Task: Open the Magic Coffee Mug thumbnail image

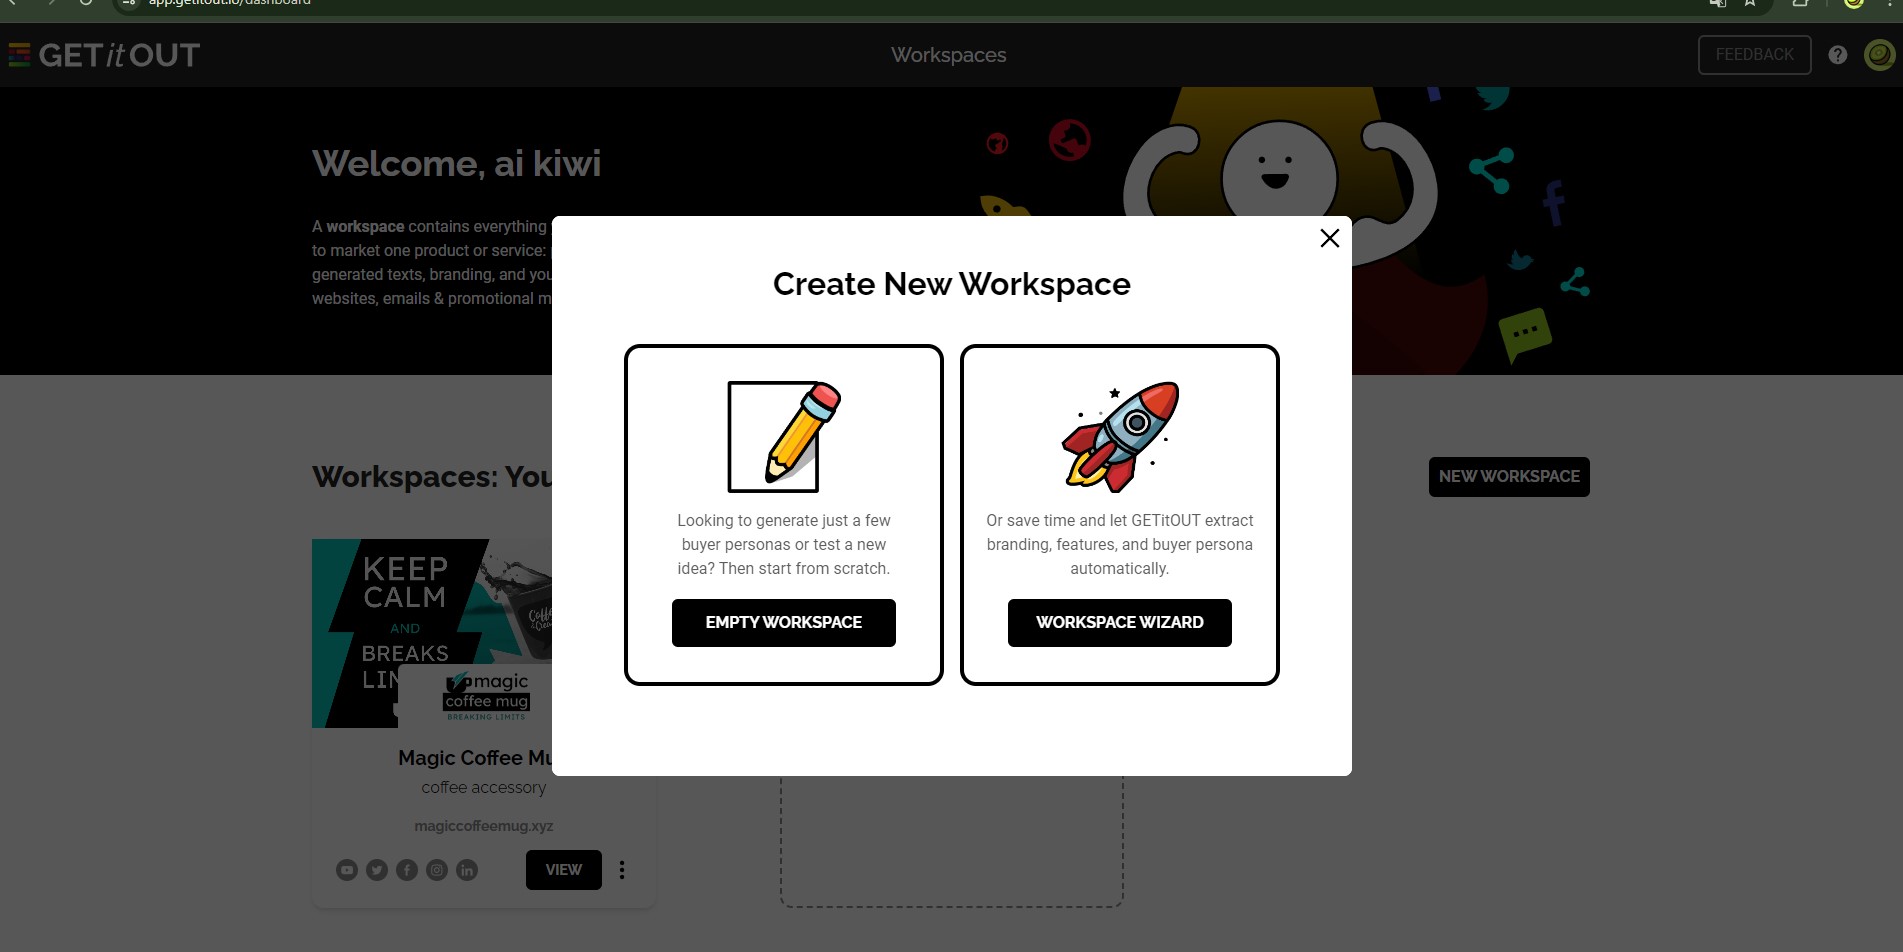Action: point(432,633)
